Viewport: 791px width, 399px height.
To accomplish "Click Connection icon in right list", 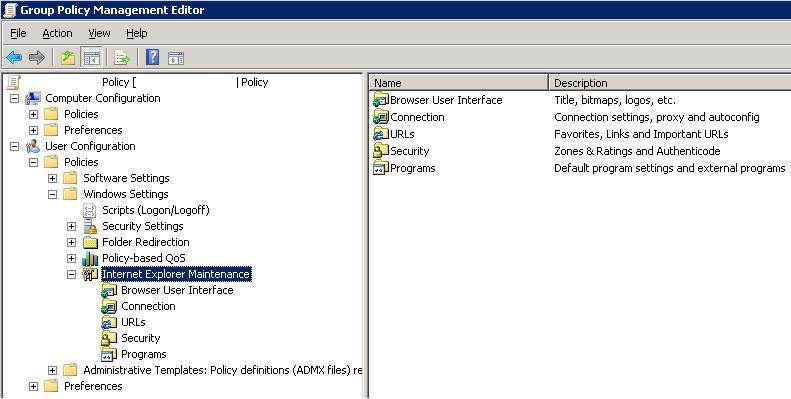I will click(x=381, y=117).
